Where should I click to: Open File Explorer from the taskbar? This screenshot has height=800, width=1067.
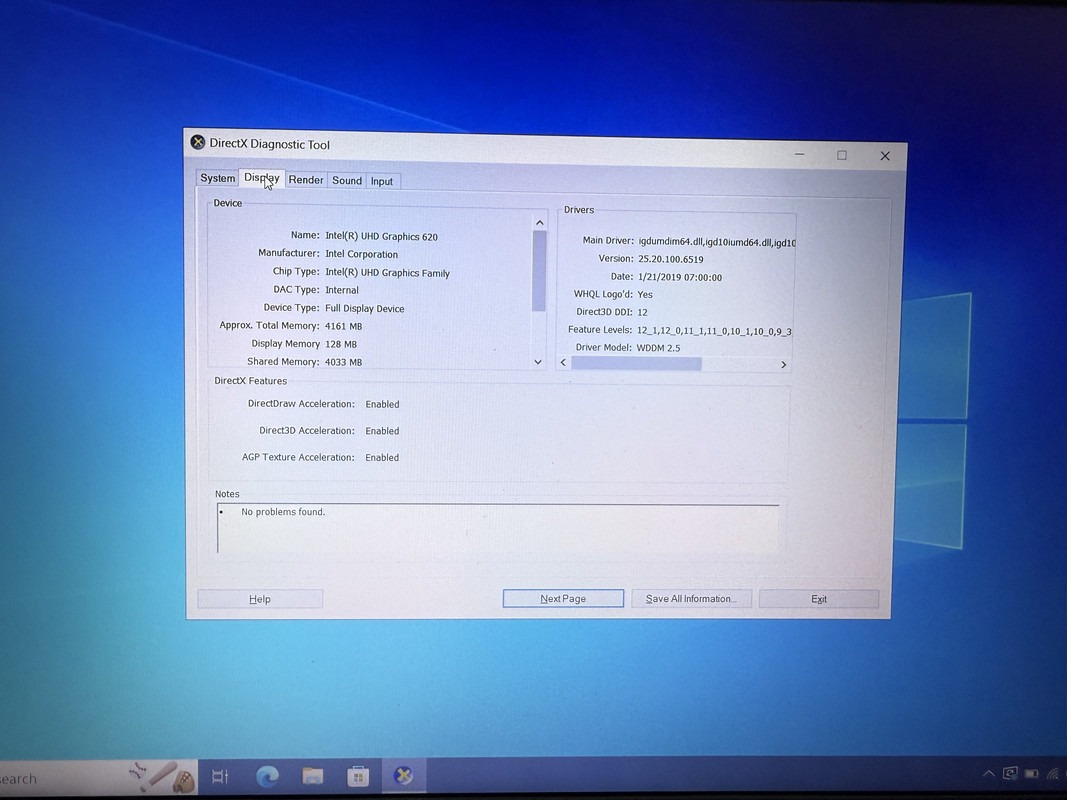[x=313, y=776]
